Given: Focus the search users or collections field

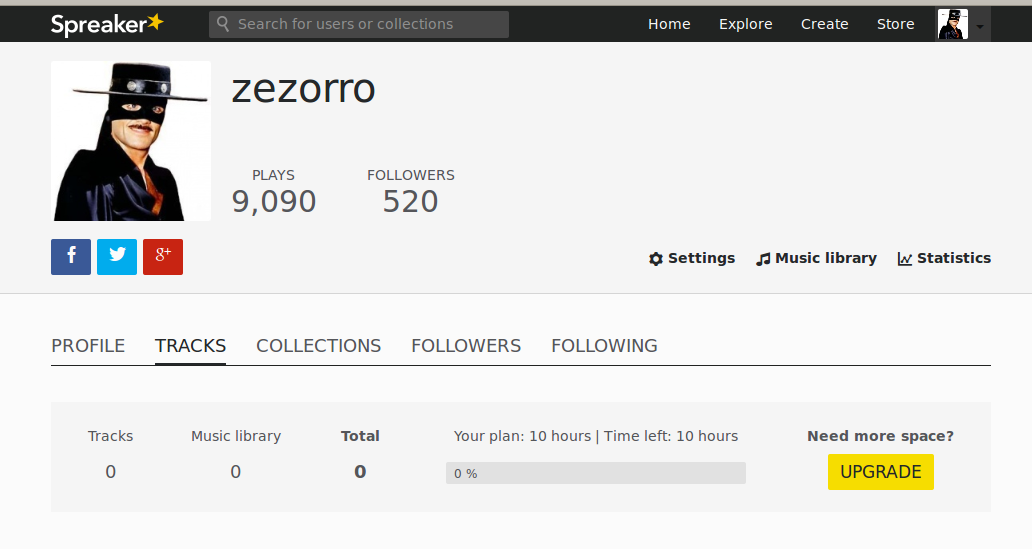Looking at the screenshot, I should pos(370,24).
